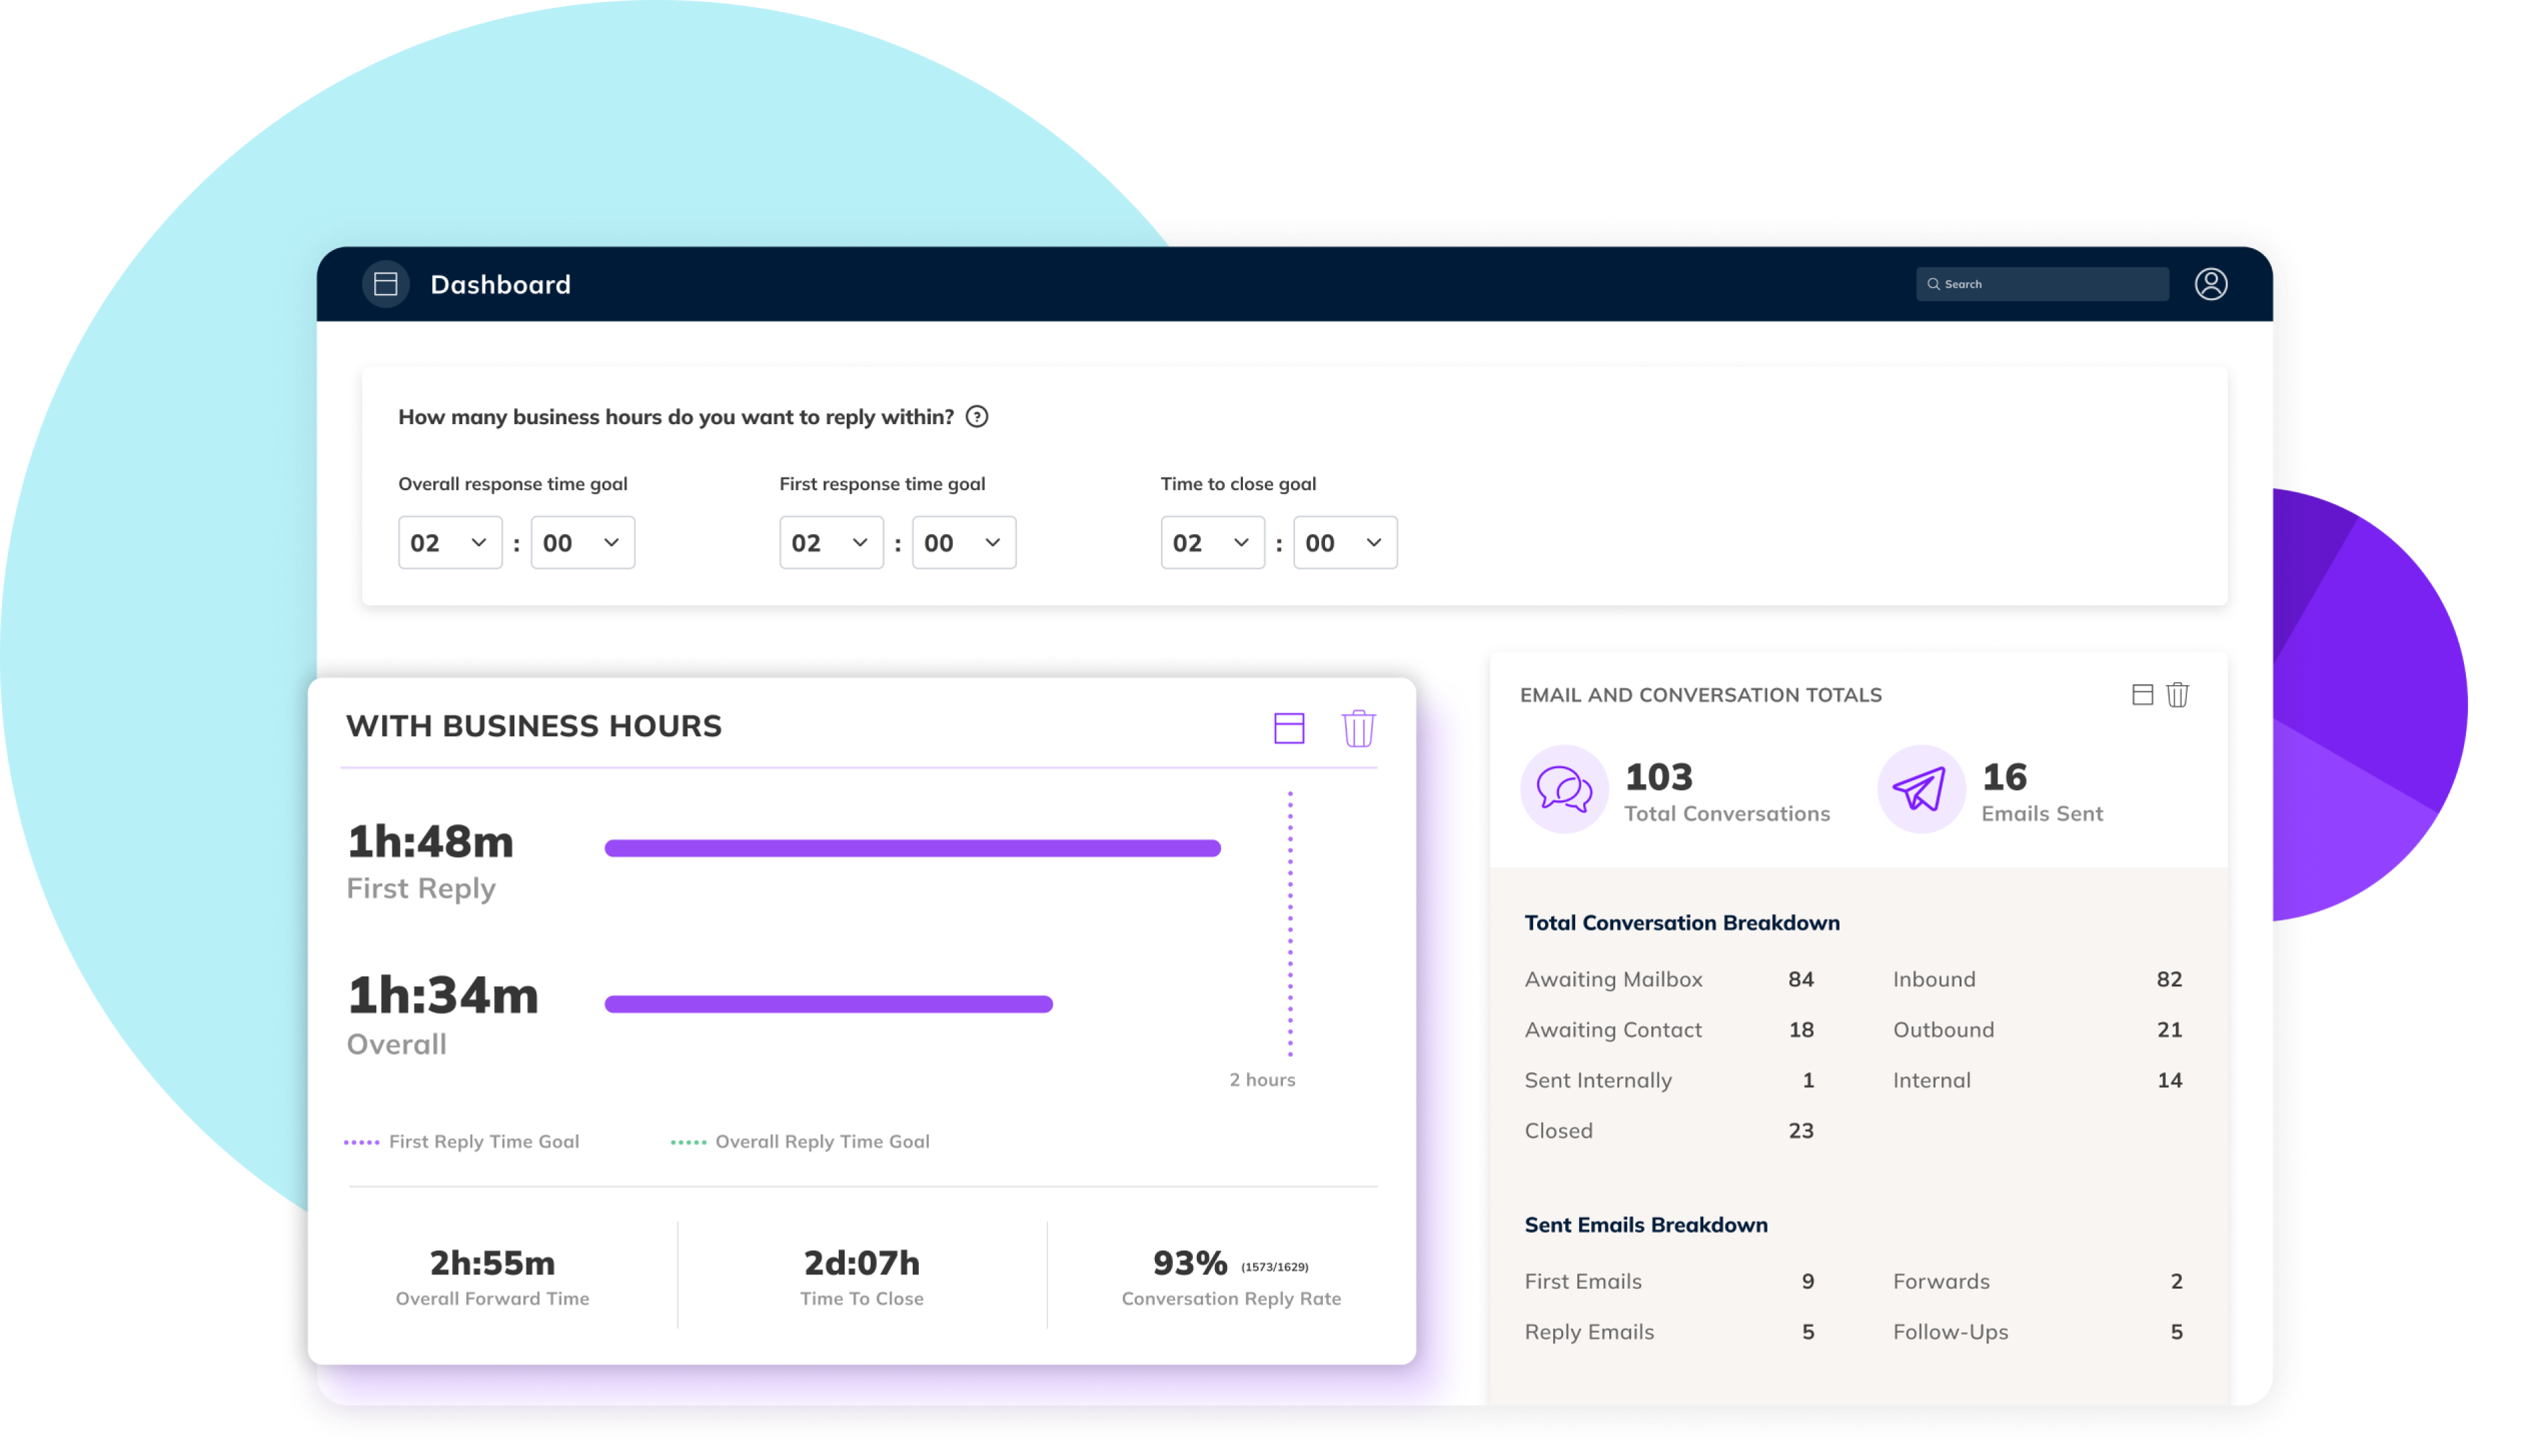Click the First Reply Time Goal legend
Image resolution: width=2548 pixels, height=1456 pixels.
click(x=462, y=1142)
